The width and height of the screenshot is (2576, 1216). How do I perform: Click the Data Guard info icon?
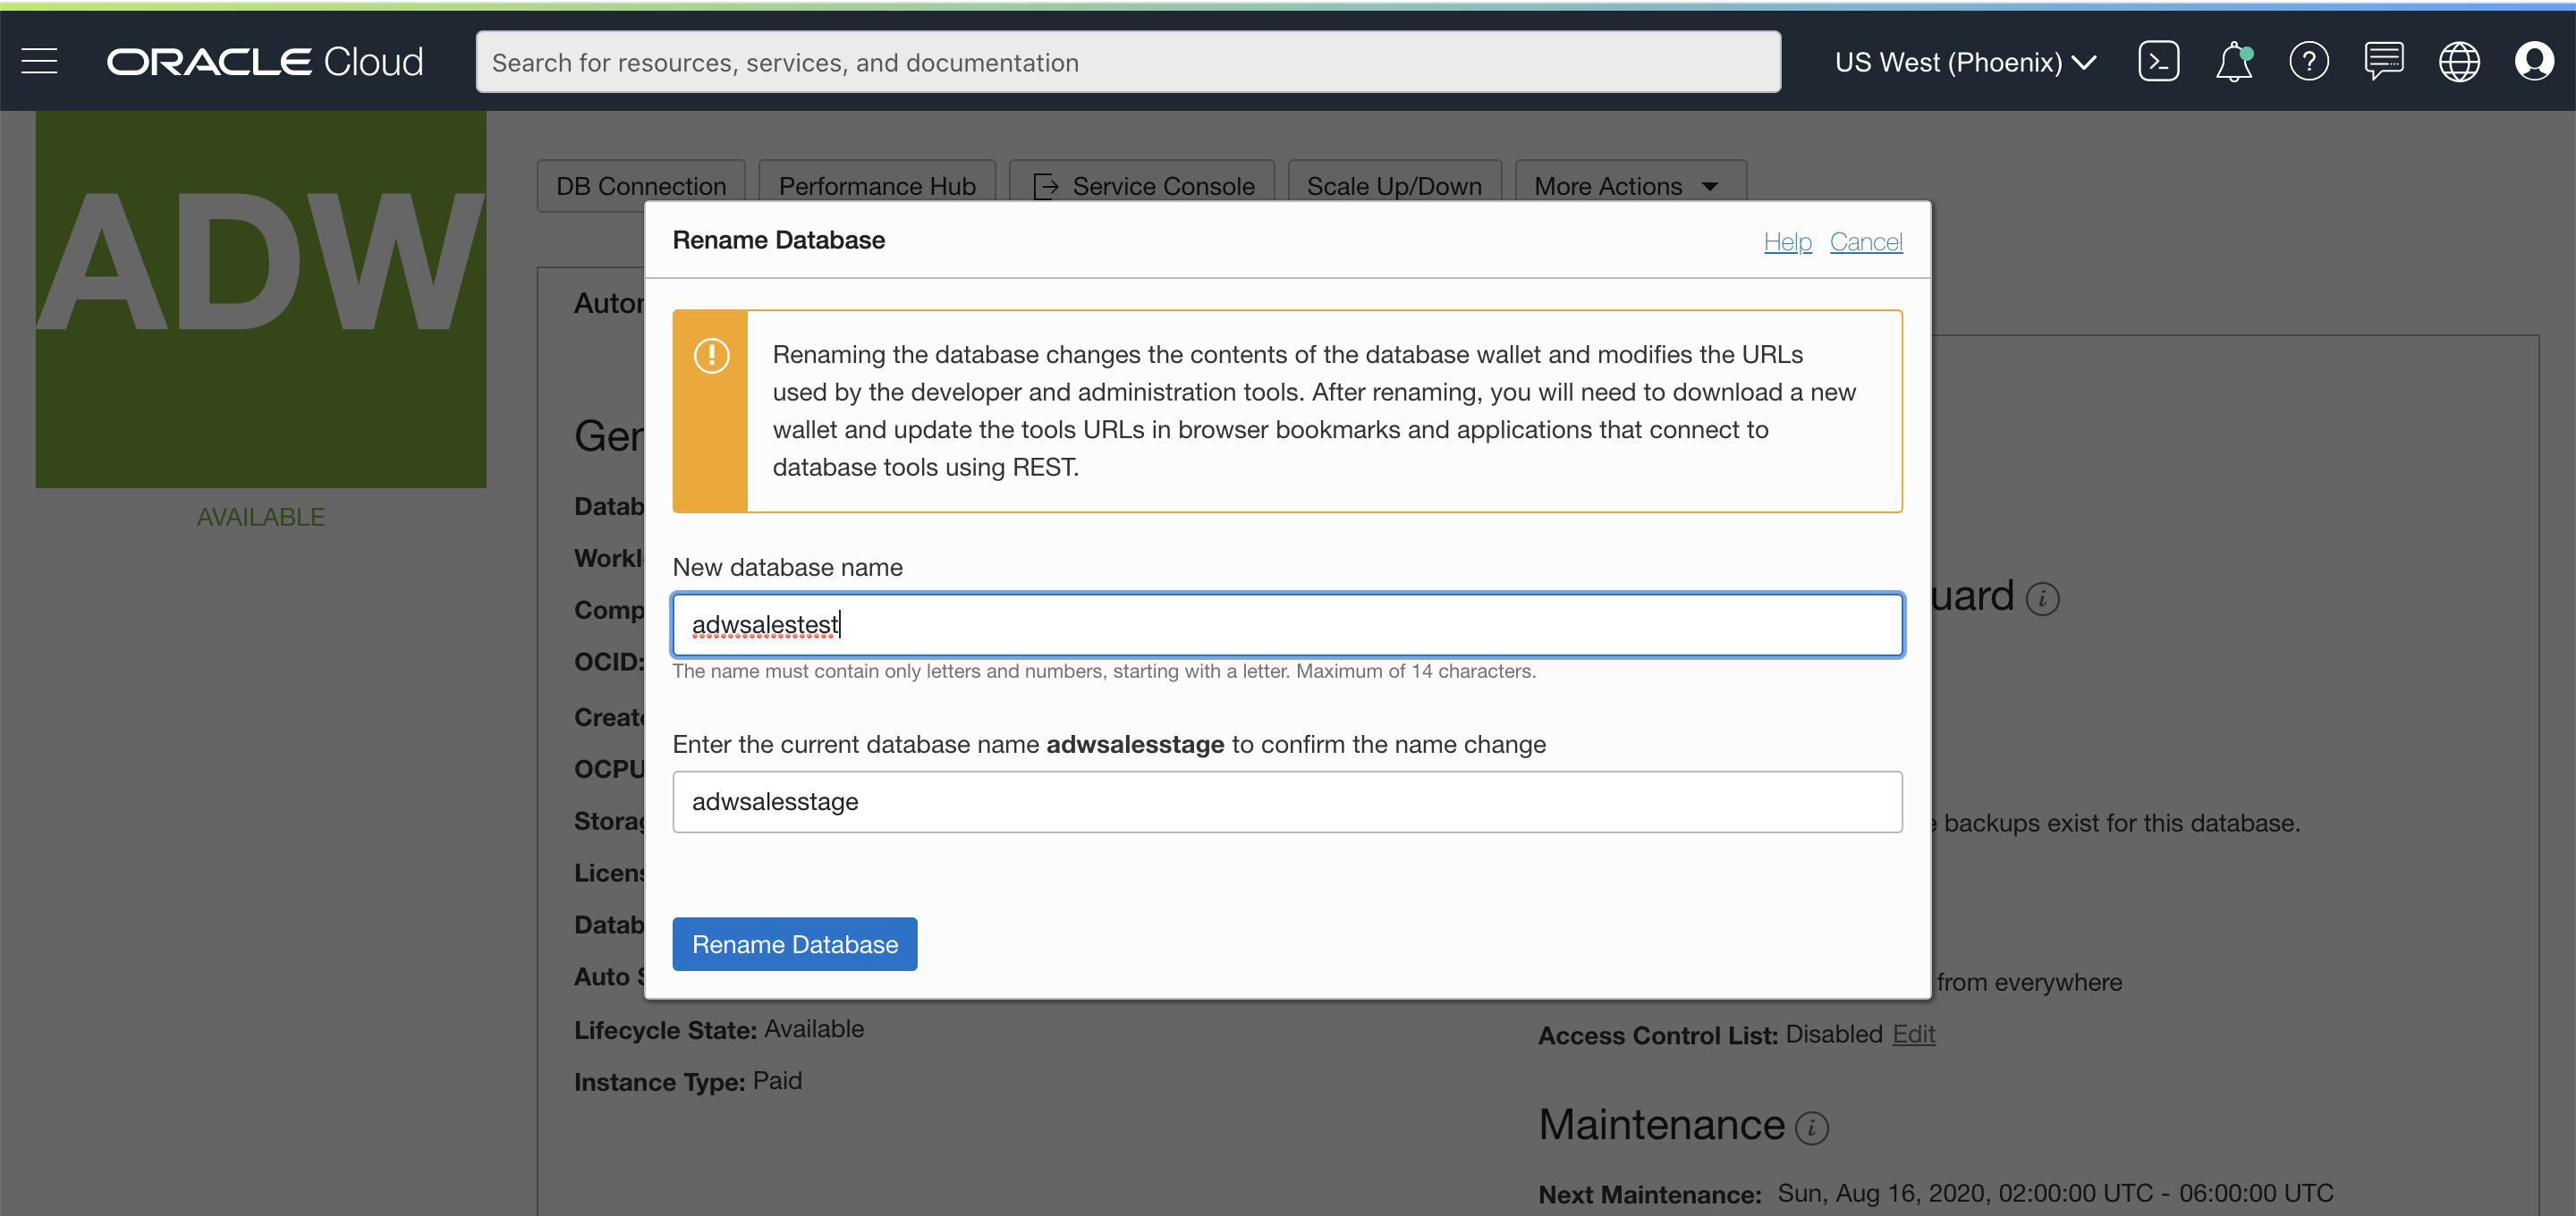(2042, 599)
